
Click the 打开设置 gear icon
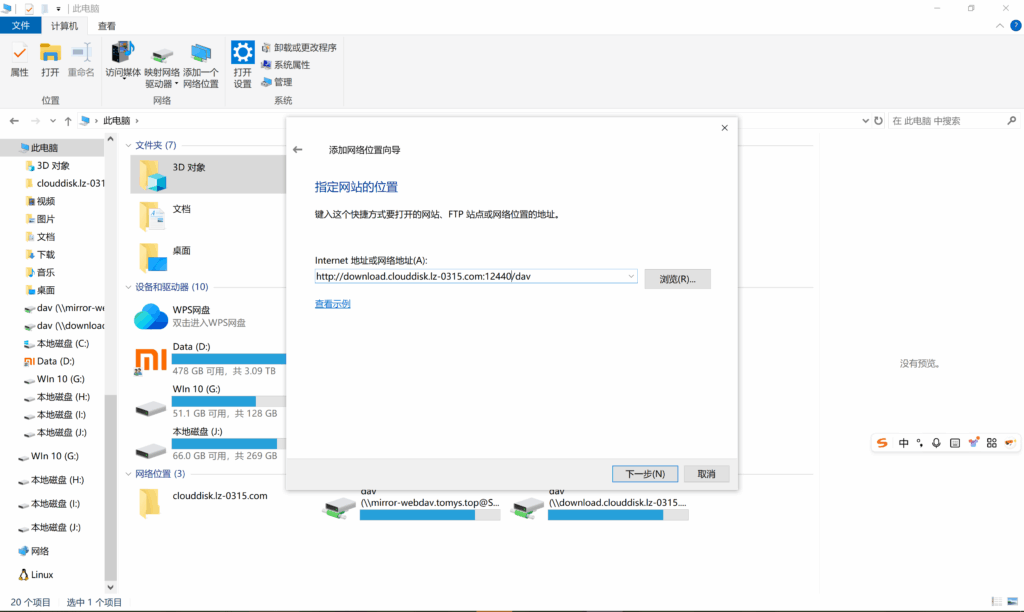pyautogui.click(x=242, y=53)
